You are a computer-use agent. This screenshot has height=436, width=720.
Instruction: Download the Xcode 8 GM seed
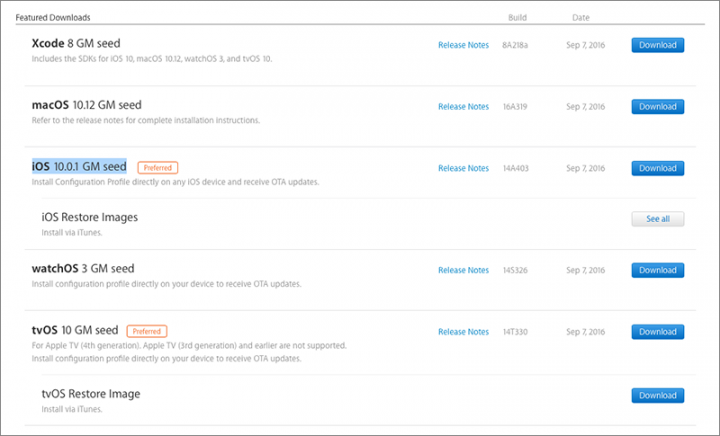coord(658,45)
